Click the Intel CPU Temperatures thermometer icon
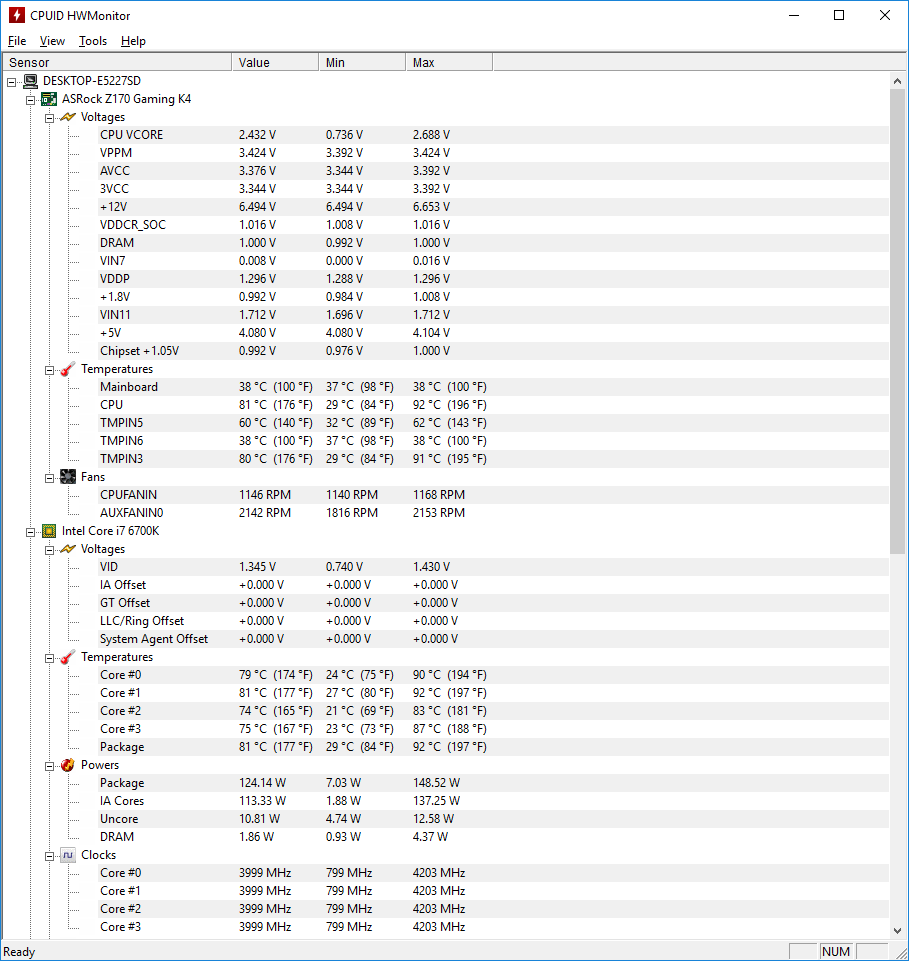The height and width of the screenshot is (961, 909). point(68,657)
